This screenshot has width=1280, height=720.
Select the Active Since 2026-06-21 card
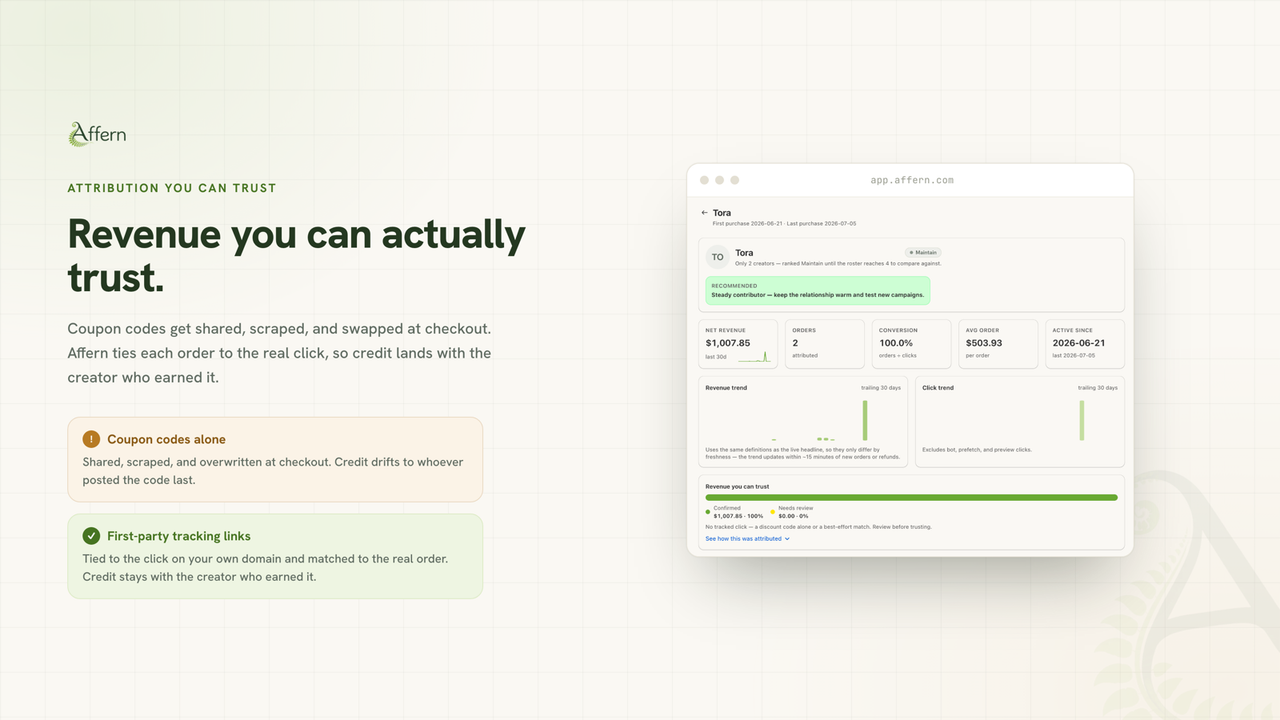[1084, 344]
